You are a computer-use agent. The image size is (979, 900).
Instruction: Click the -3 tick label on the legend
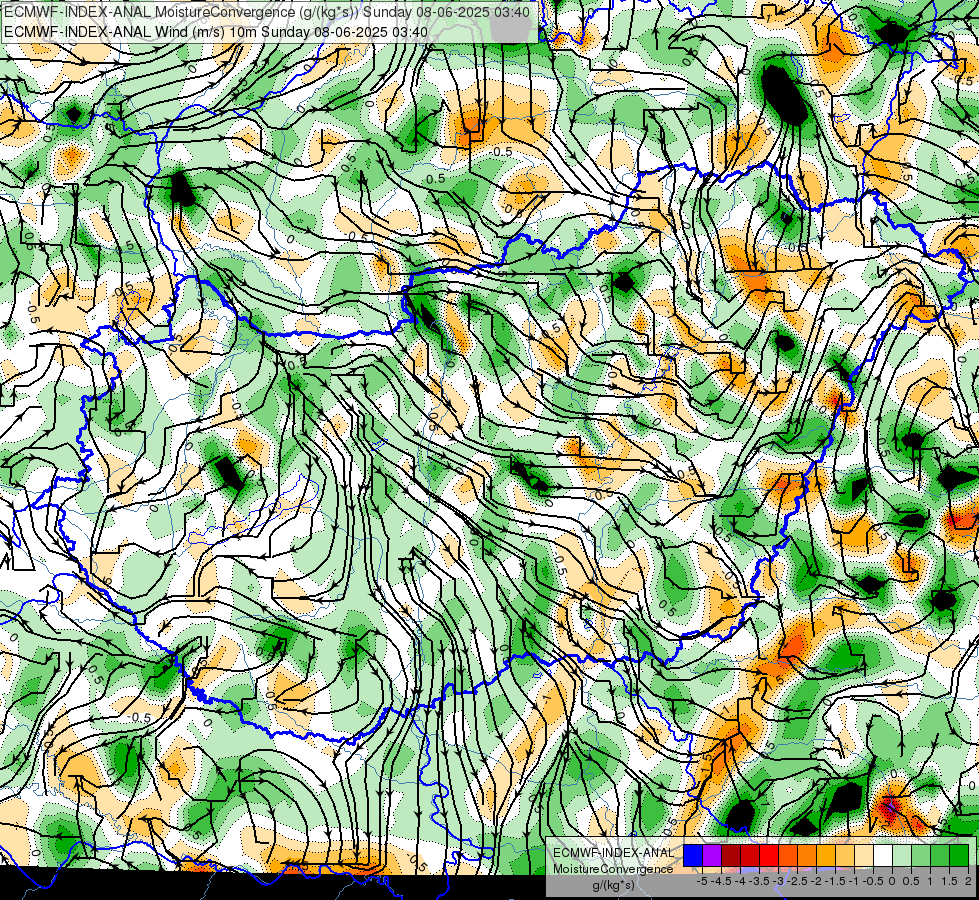pos(779,881)
